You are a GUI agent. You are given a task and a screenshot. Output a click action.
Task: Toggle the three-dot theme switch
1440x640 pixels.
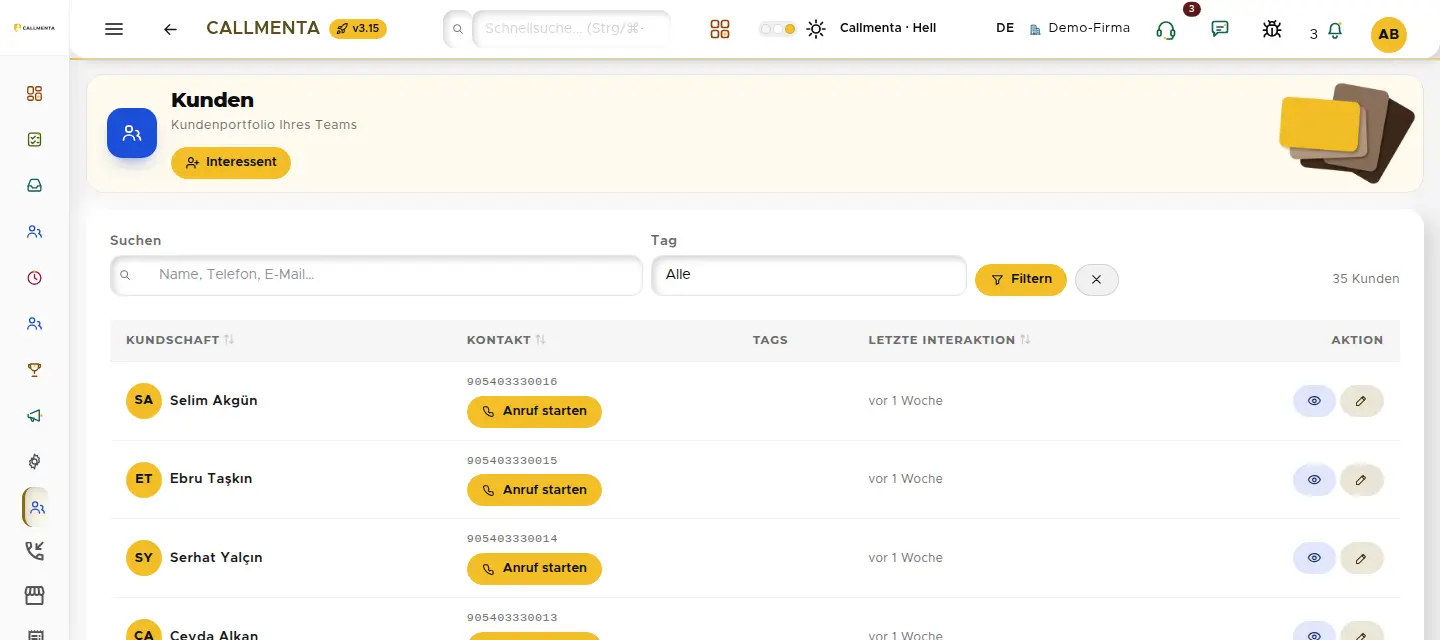777,29
